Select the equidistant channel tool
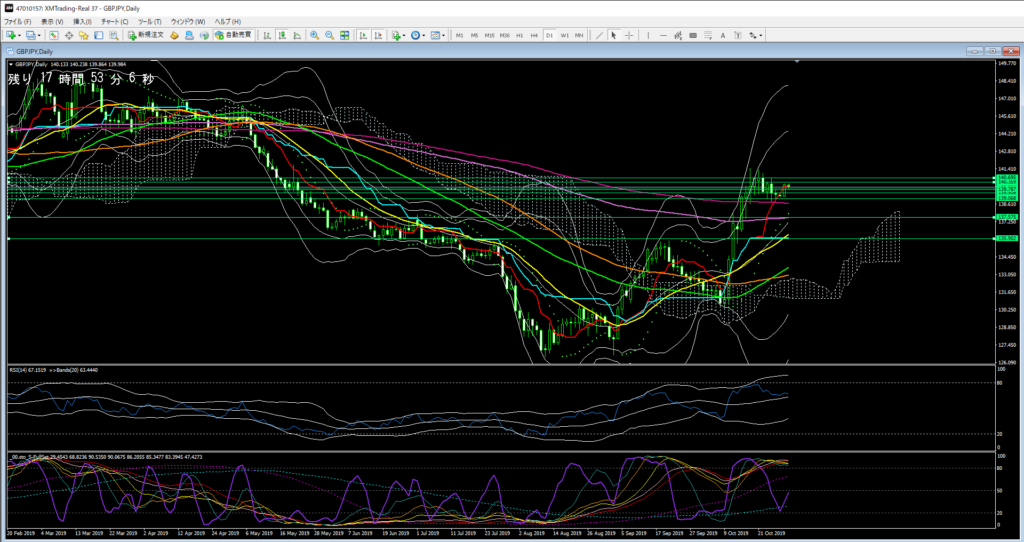Image resolution: width=1024 pixels, height=542 pixels. pos(678,35)
